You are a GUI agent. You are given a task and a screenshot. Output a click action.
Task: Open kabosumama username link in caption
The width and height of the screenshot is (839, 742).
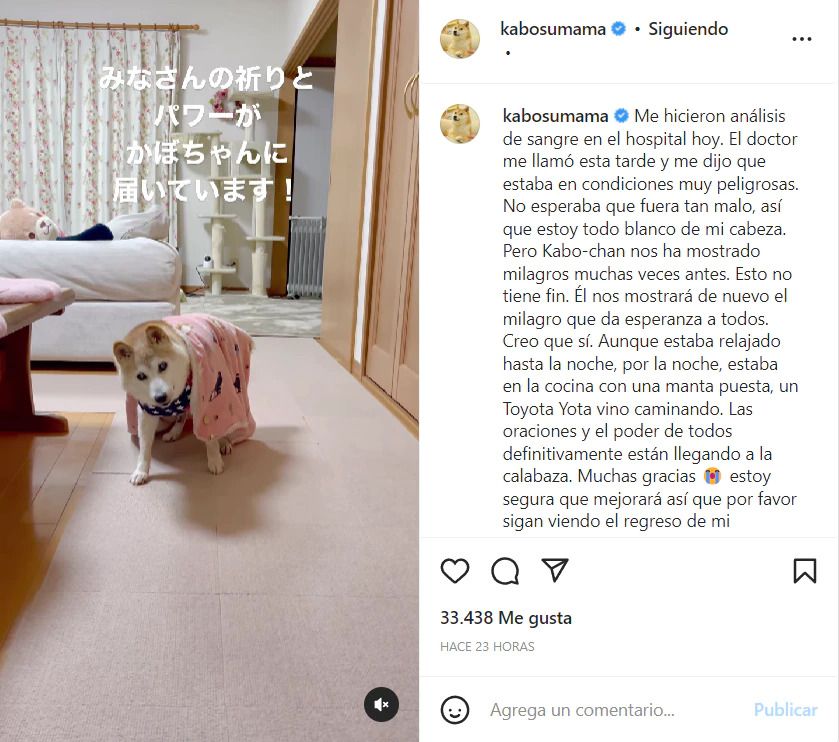tap(555, 116)
